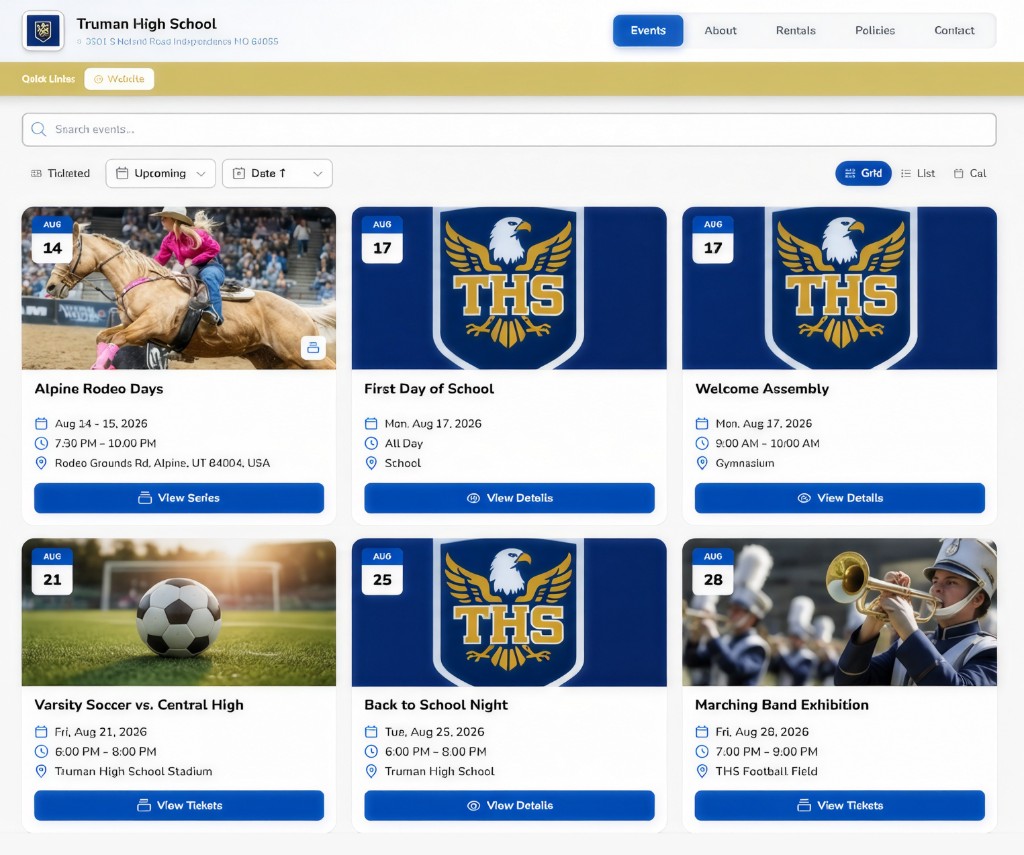
Task: Open the Date sort dropdown
Action: coord(278,174)
